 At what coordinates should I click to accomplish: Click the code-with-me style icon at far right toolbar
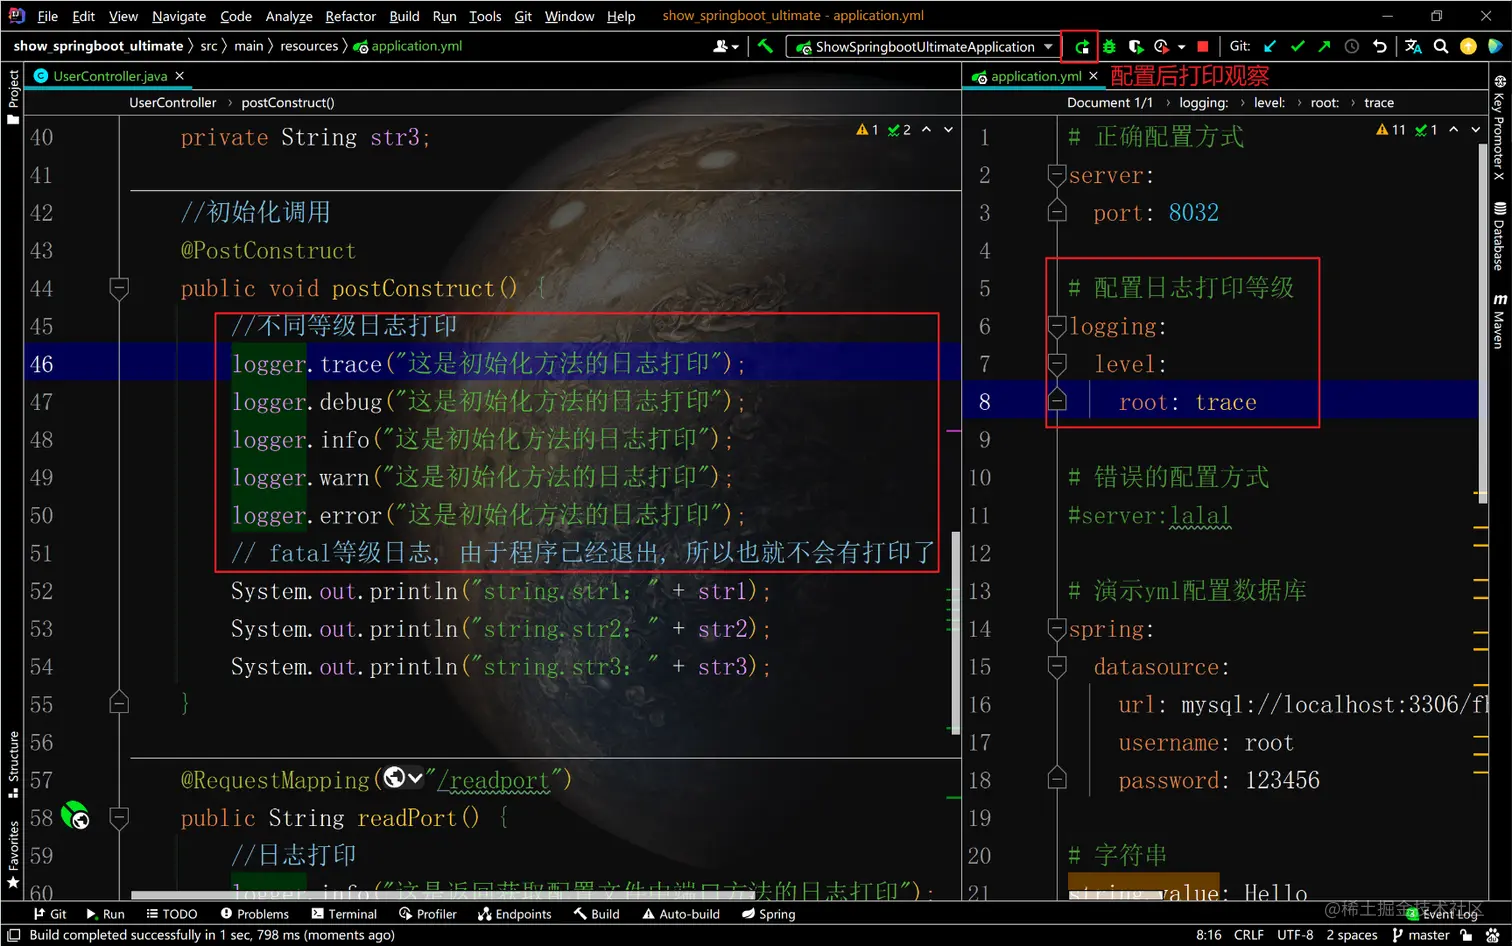coord(1495,46)
